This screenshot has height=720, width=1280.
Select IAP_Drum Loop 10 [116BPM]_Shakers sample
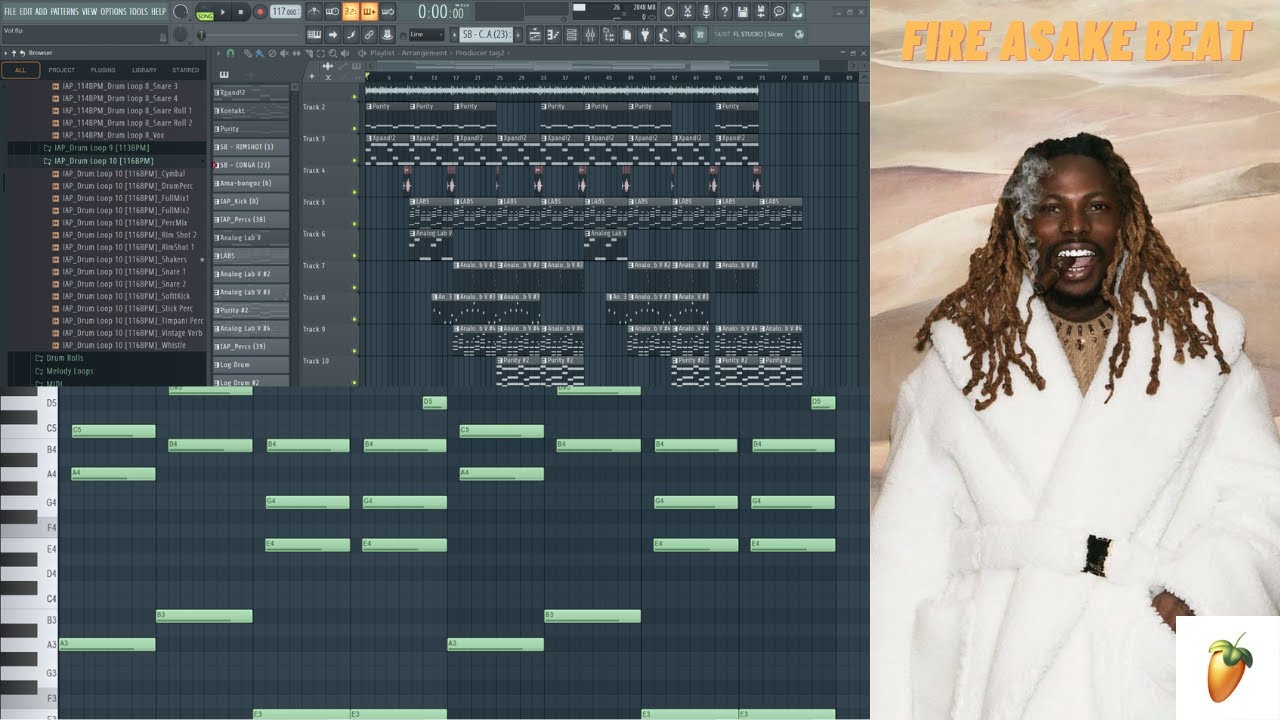click(x=123, y=259)
